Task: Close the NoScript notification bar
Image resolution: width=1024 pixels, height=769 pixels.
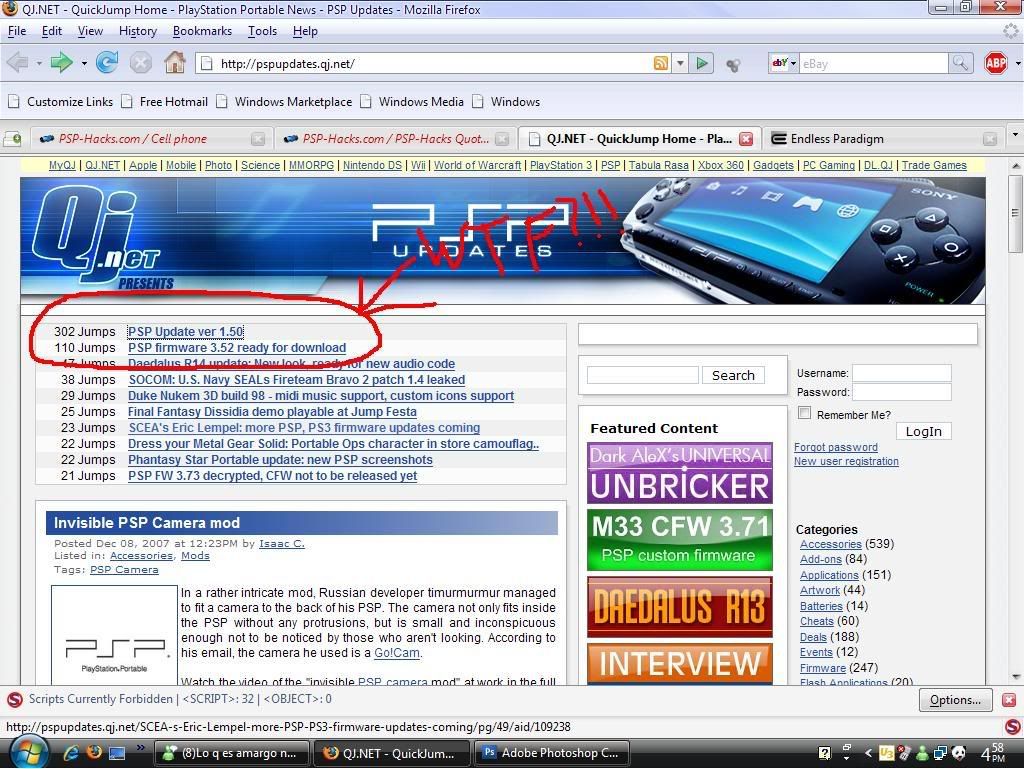Action: pyautogui.click(x=1009, y=700)
